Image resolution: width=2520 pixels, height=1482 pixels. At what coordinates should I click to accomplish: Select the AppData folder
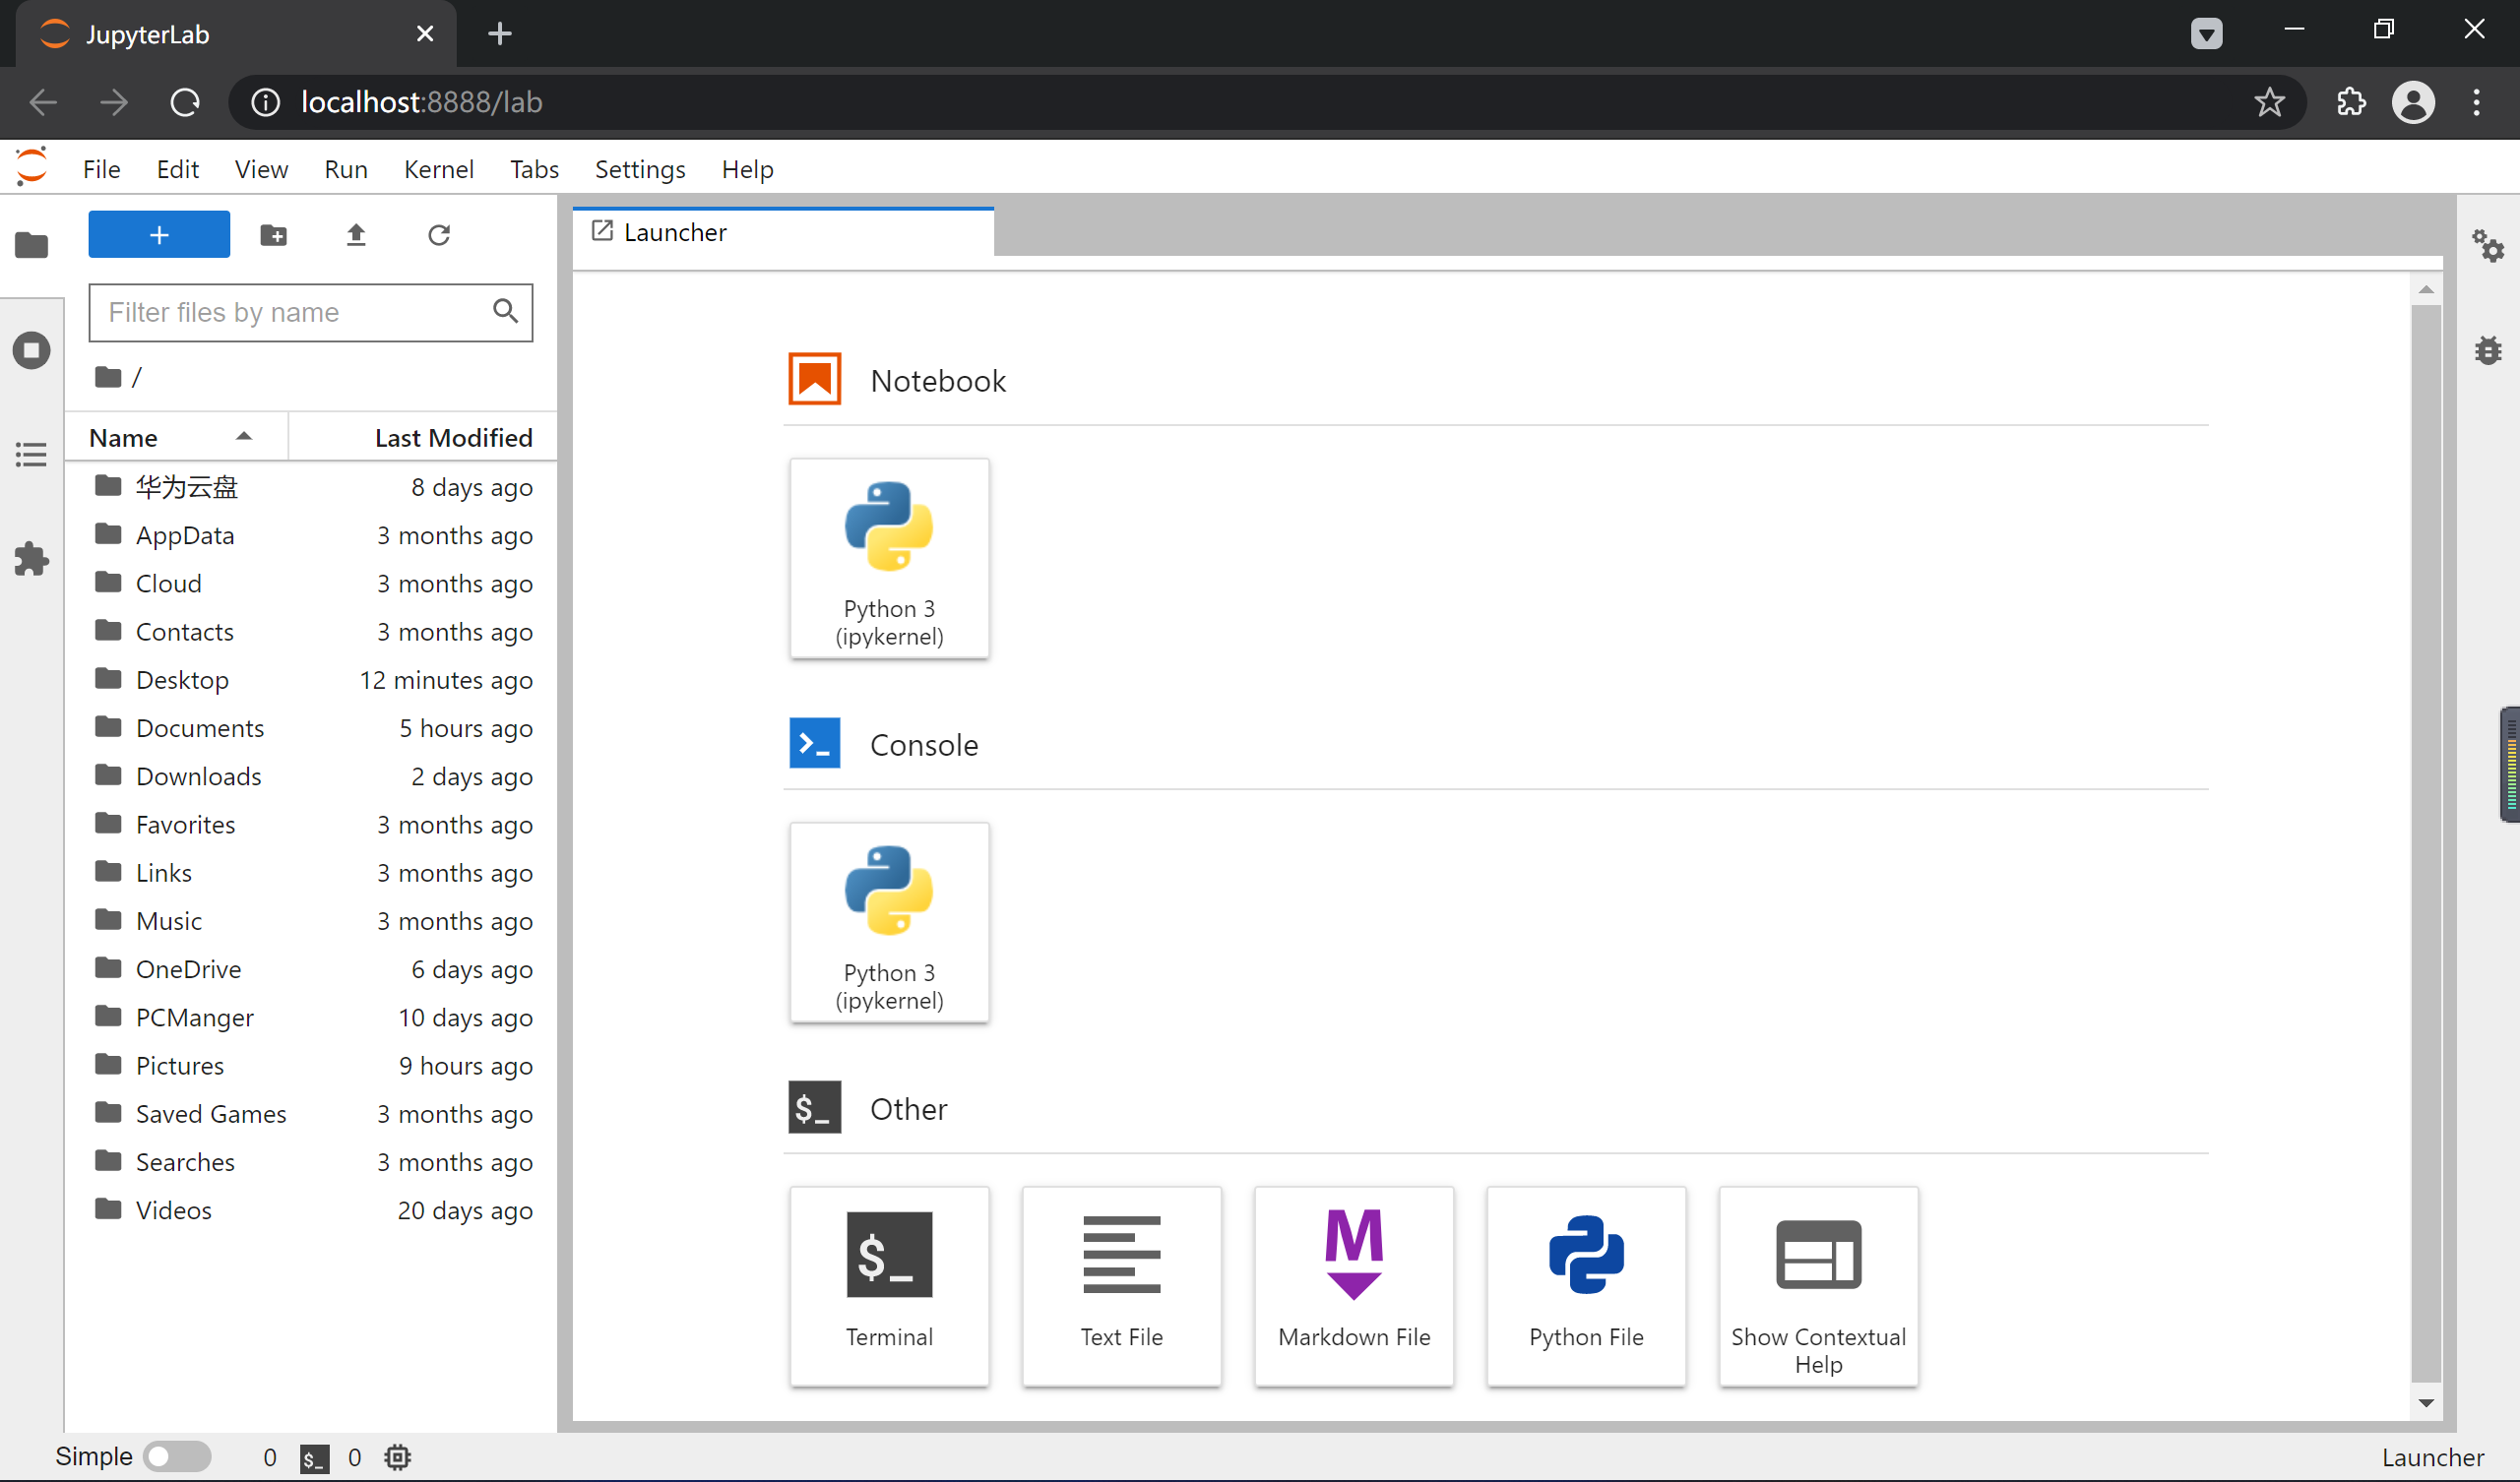click(311, 535)
